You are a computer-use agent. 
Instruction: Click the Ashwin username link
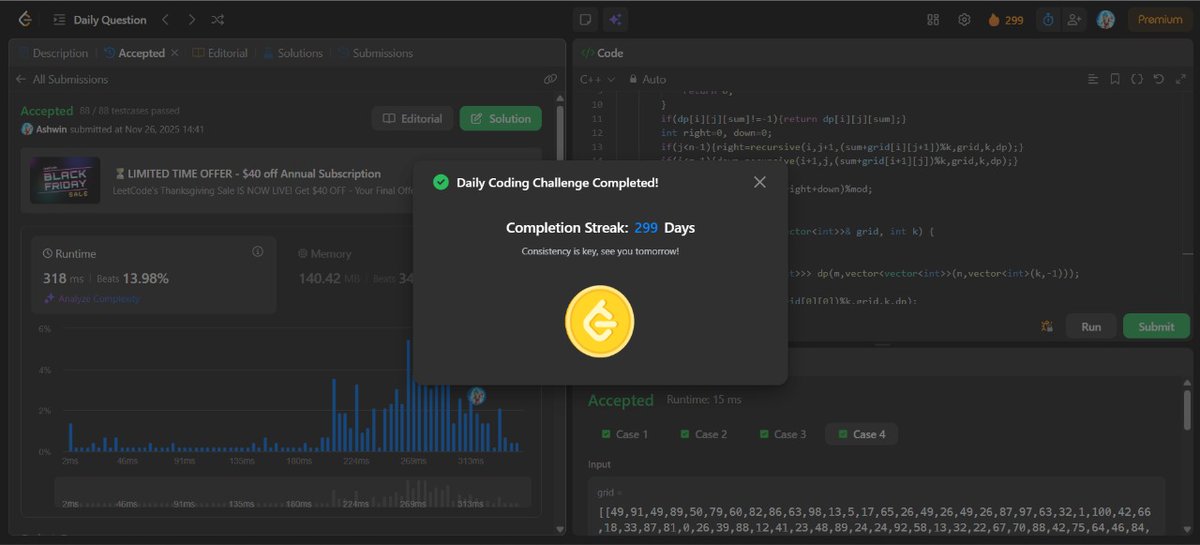pos(53,129)
